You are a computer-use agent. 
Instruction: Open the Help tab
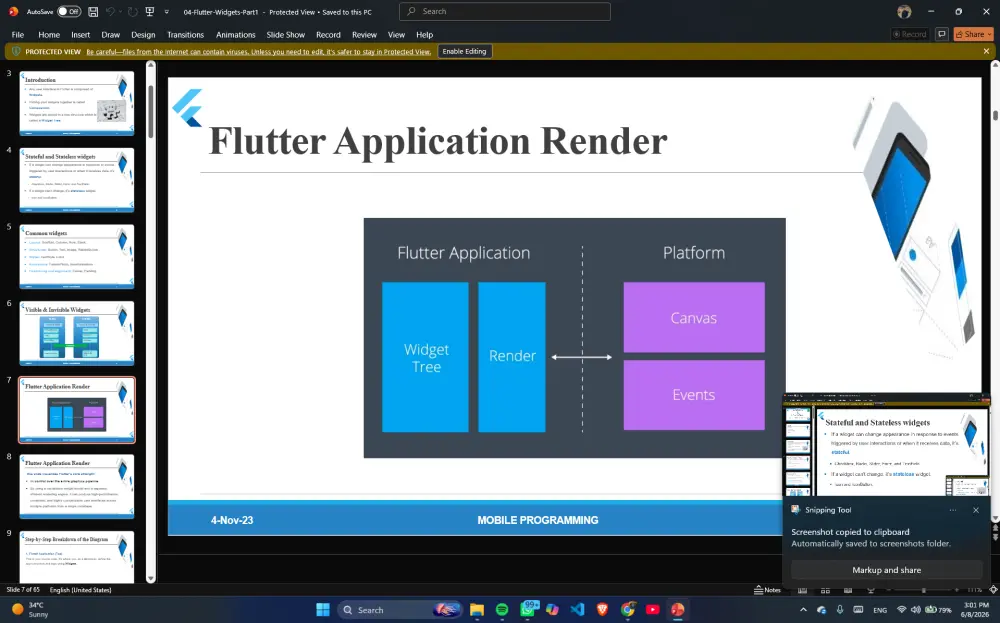[425, 34]
